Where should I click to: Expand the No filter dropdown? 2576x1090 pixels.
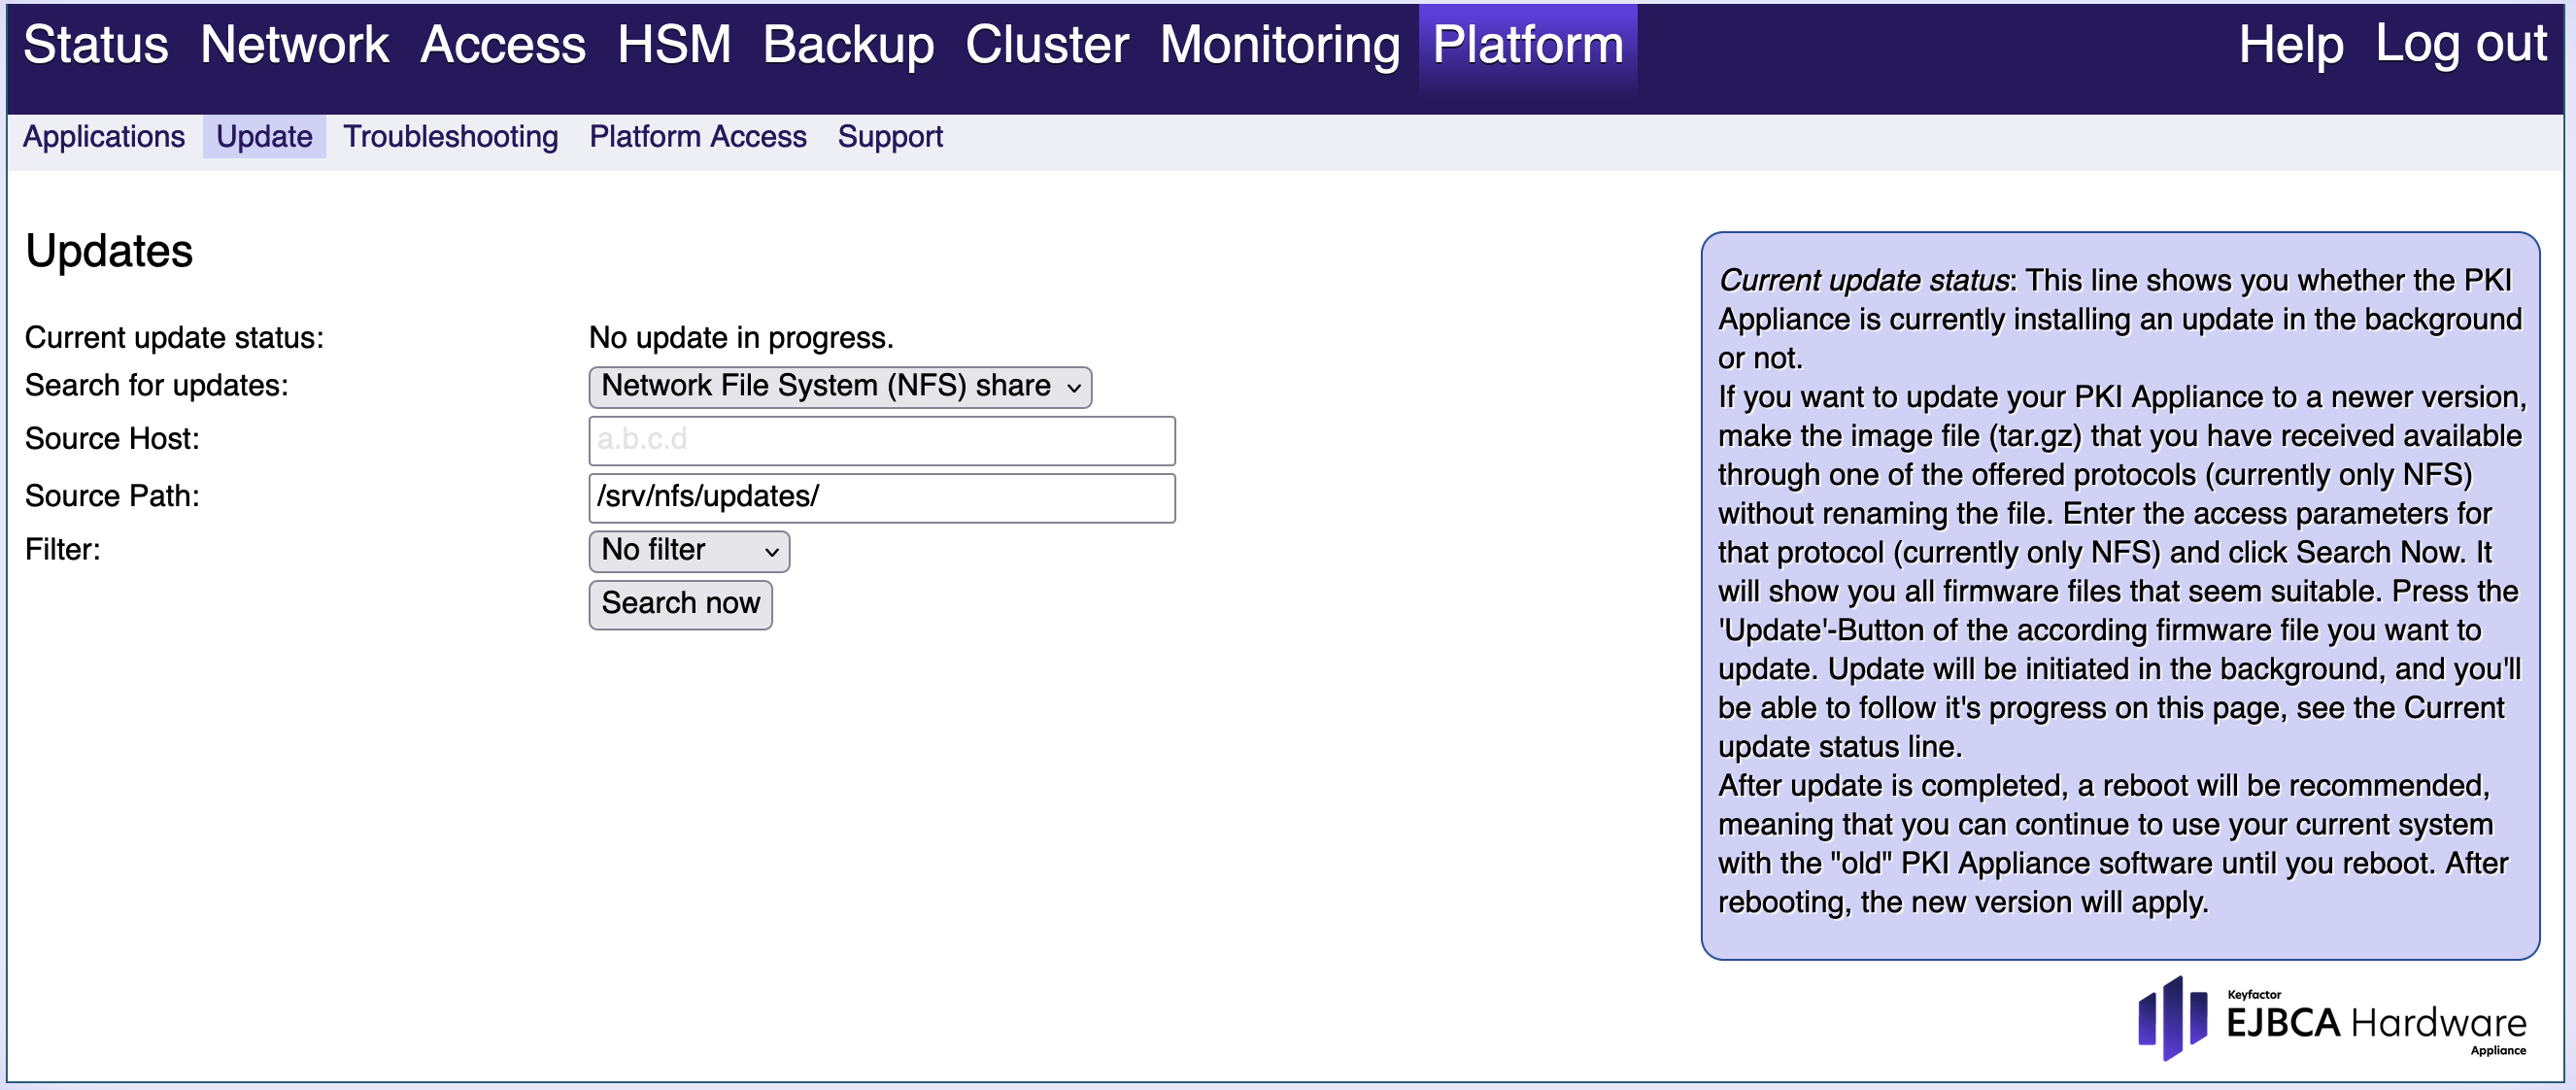coord(688,550)
